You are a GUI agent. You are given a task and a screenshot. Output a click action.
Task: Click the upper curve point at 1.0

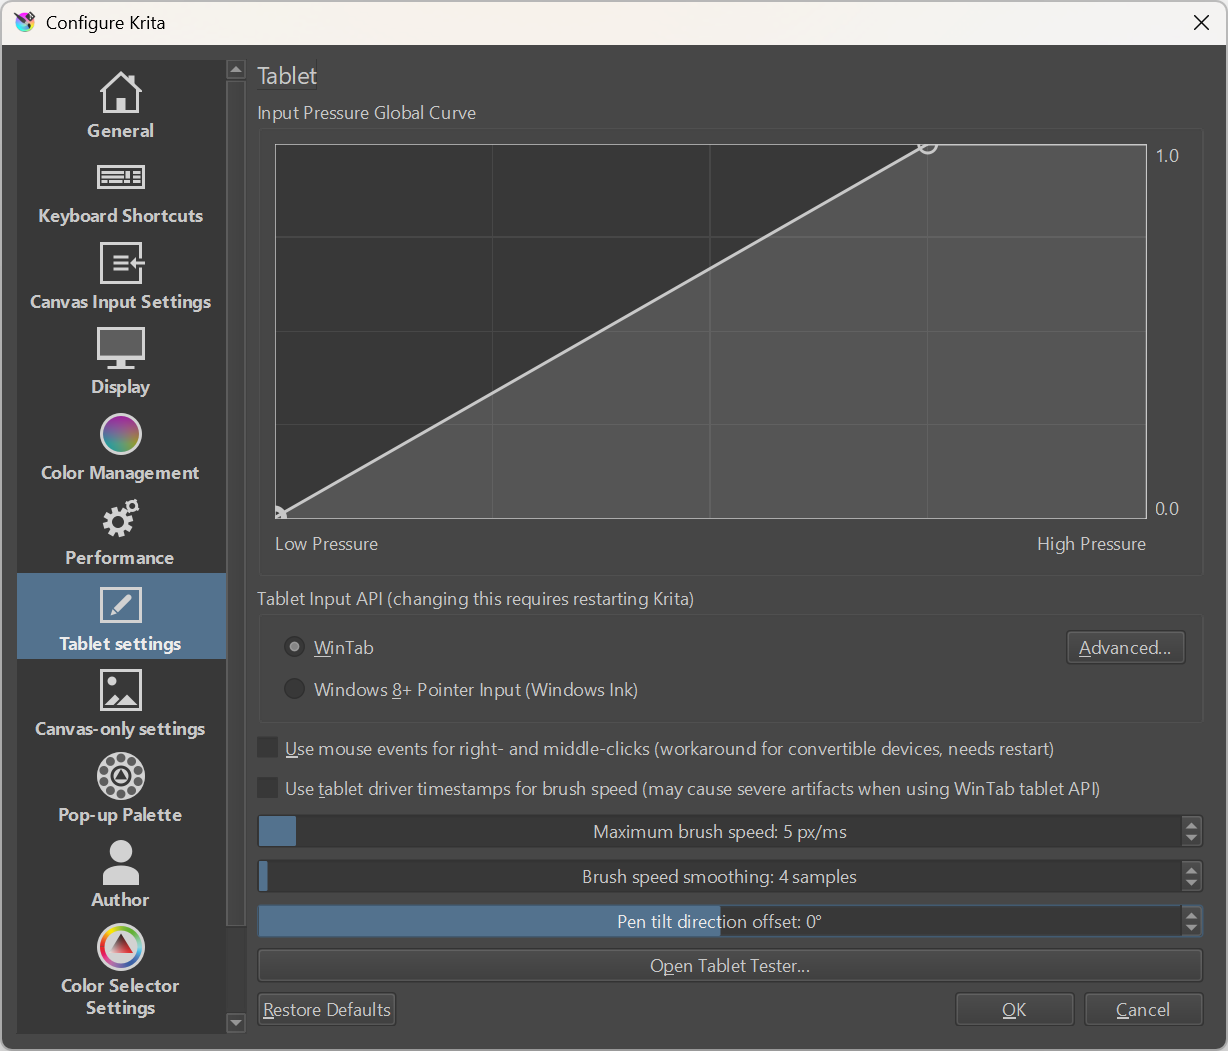pyautogui.click(x=927, y=146)
